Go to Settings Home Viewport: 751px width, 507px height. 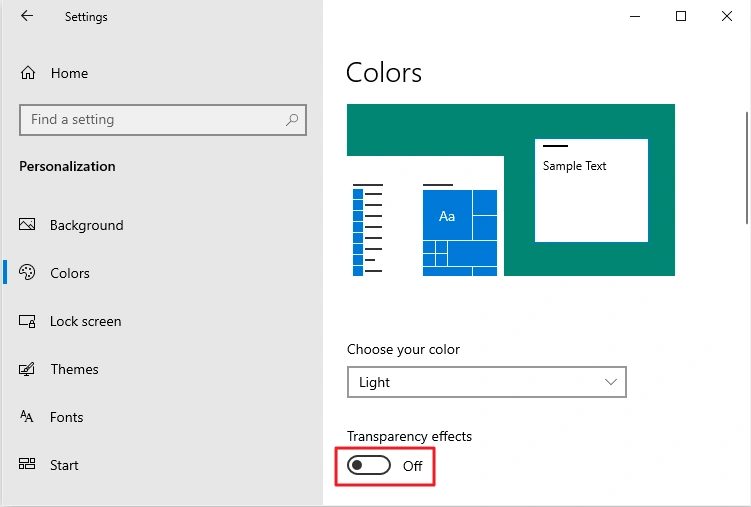[69, 73]
